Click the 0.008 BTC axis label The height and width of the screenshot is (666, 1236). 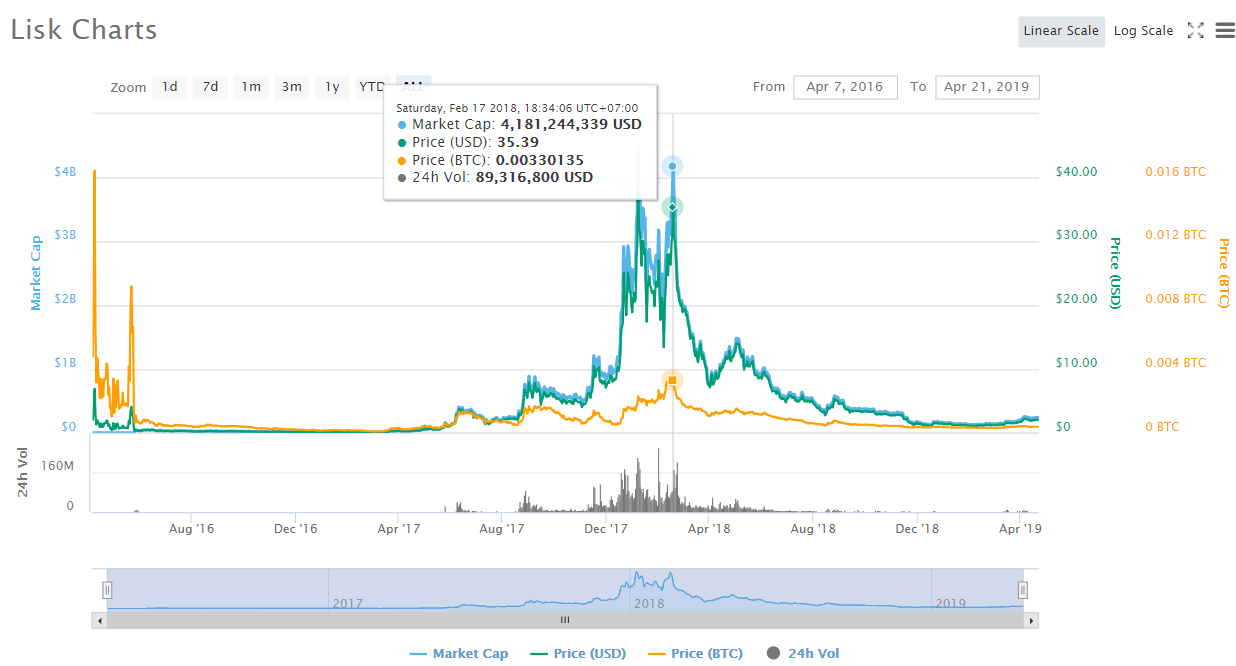click(1175, 299)
